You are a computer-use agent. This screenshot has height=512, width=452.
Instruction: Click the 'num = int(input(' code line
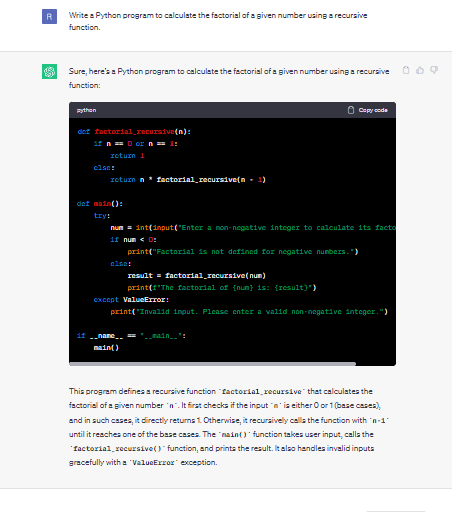[253, 228]
